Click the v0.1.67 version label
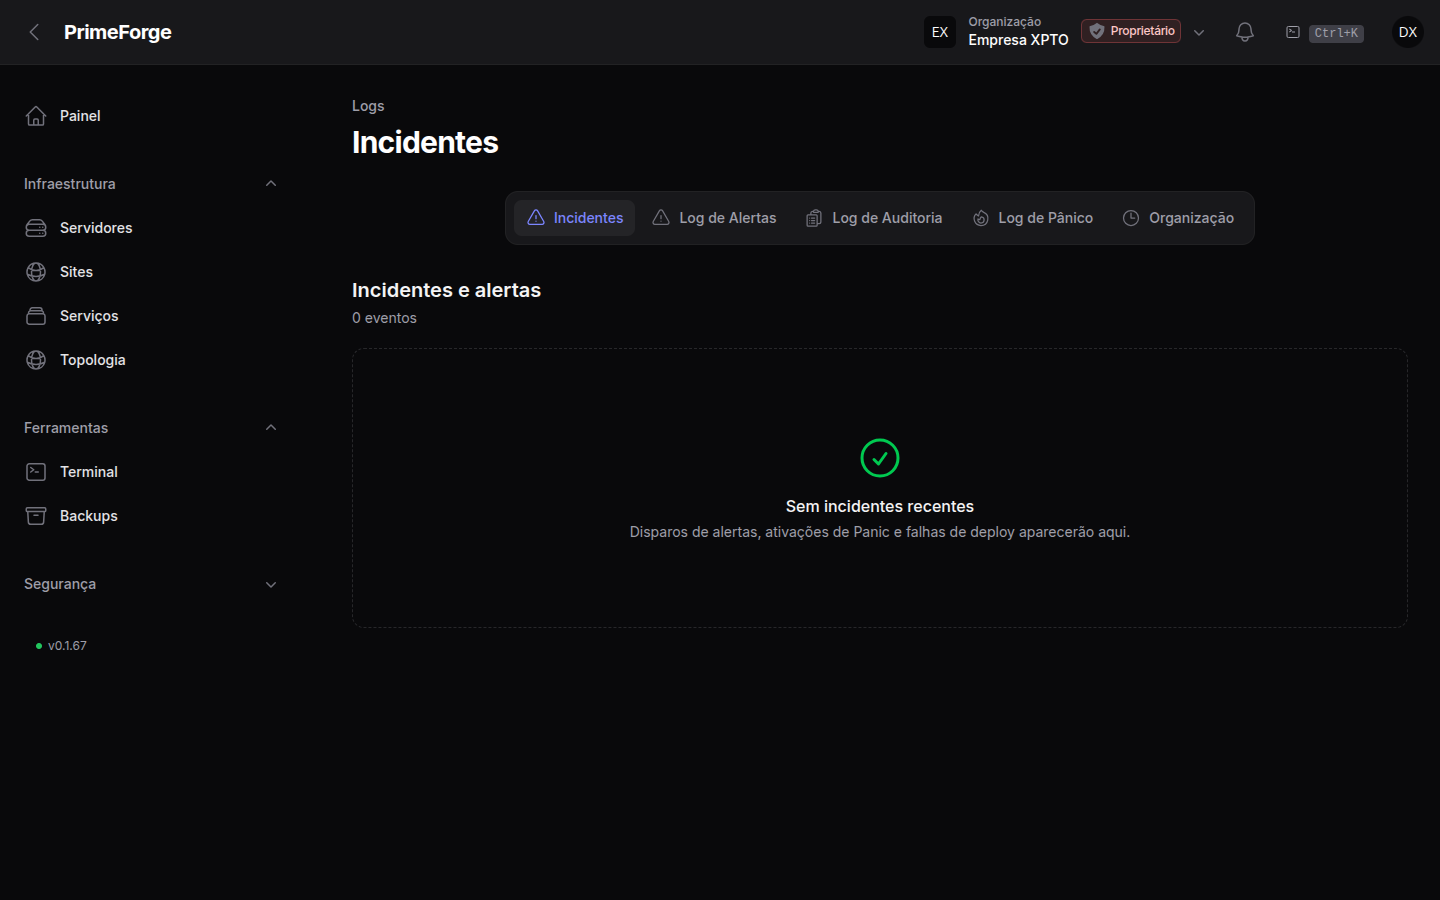The height and width of the screenshot is (900, 1440). click(67, 646)
